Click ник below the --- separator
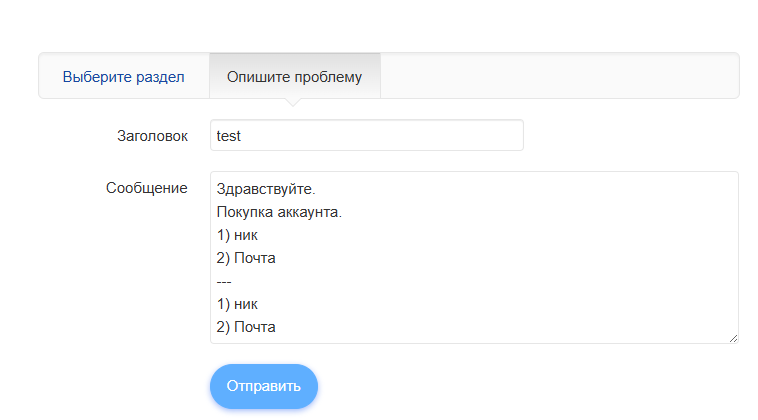The width and height of the screenshot is (758, 420). point(246,304)
